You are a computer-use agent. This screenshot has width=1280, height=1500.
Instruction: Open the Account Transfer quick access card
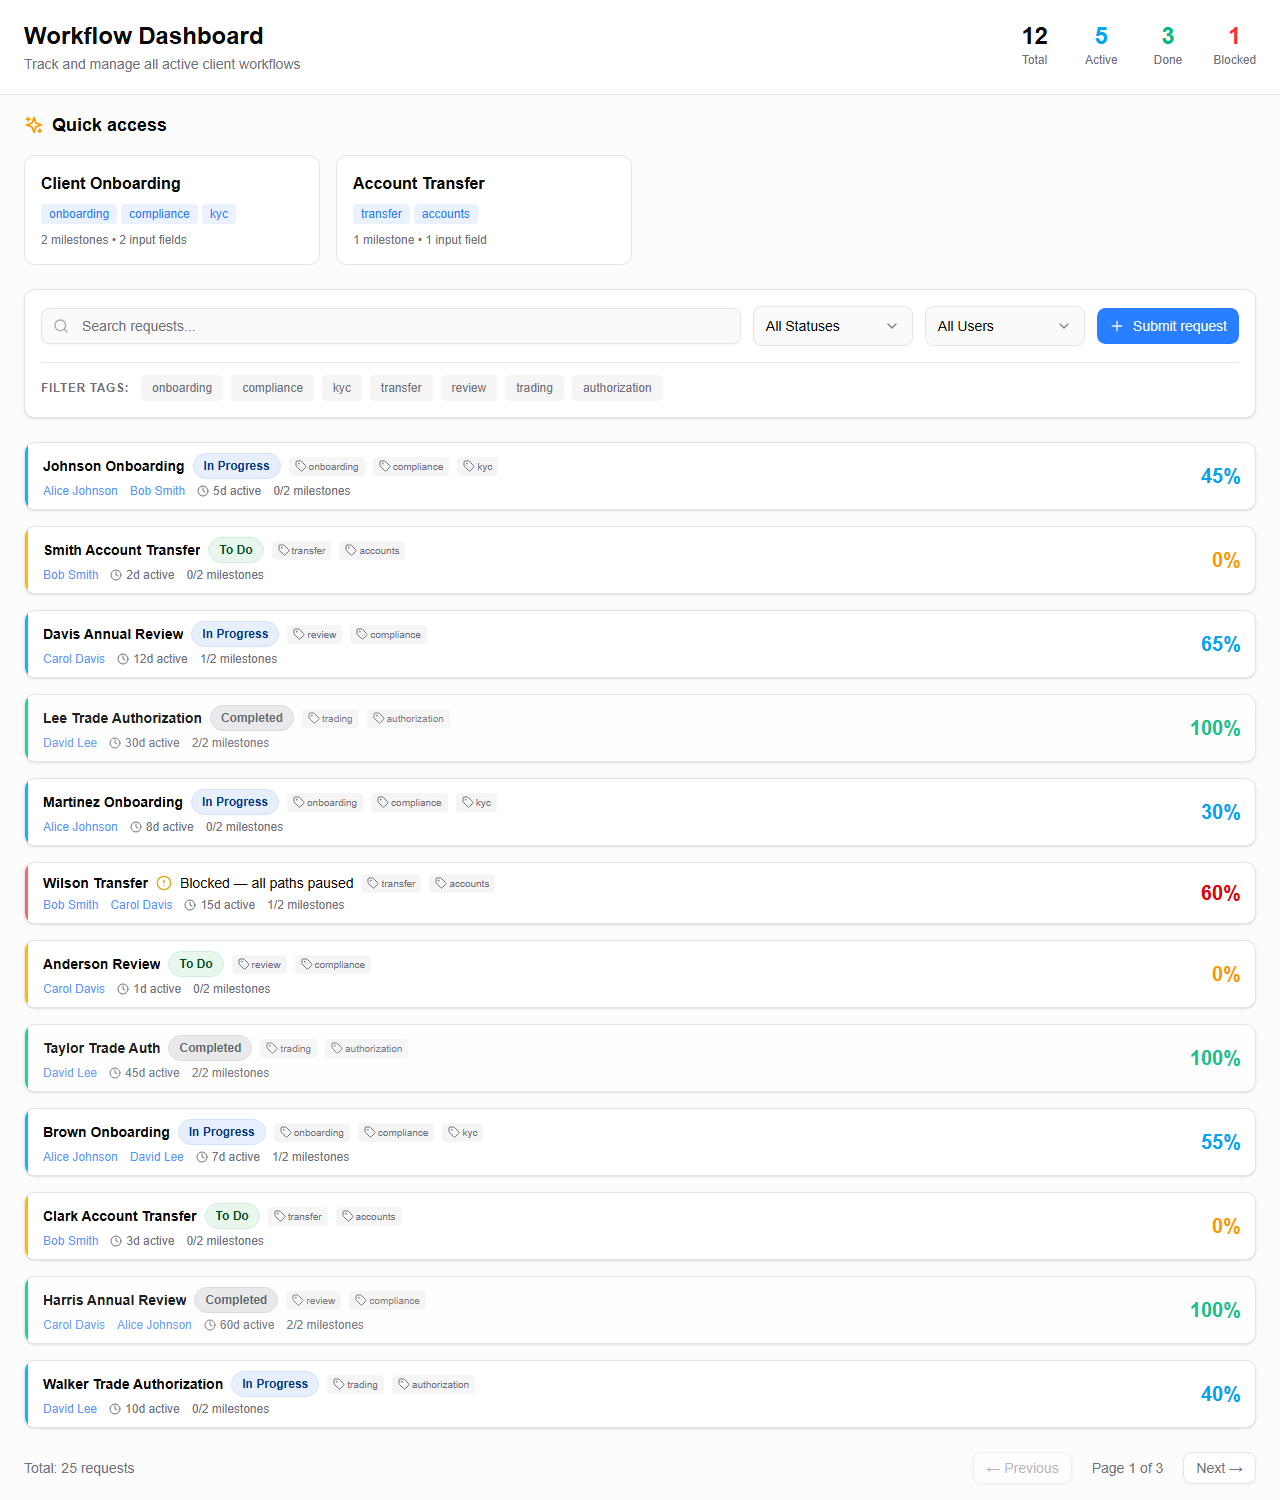484,210
